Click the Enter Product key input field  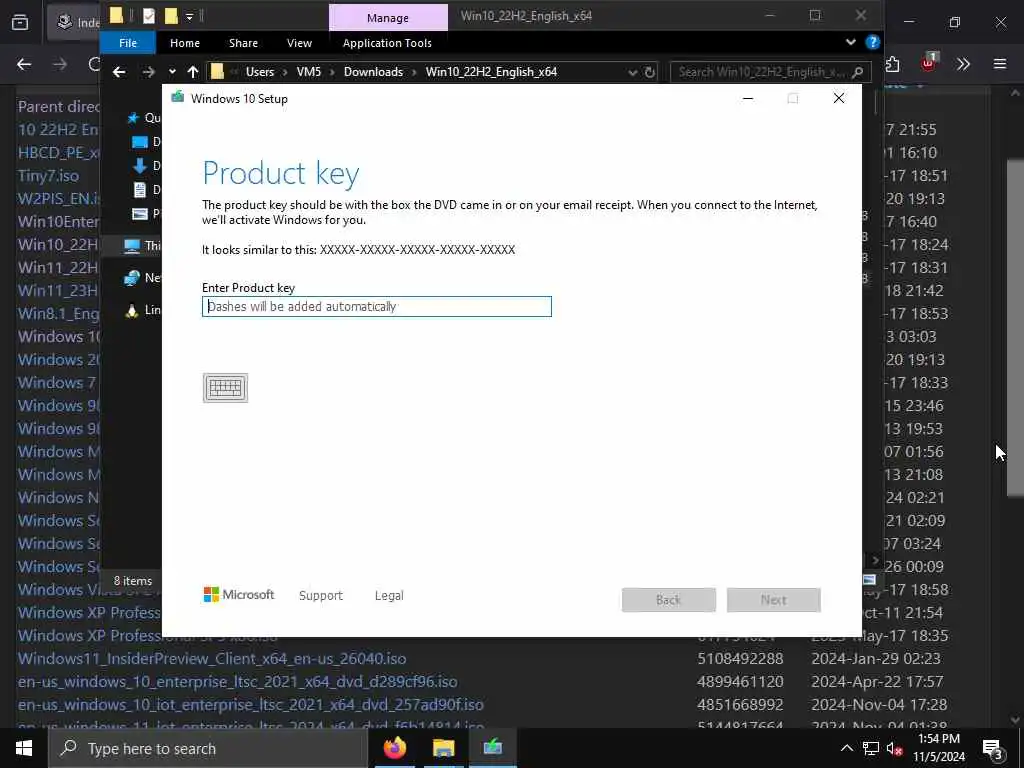point(377,306)
